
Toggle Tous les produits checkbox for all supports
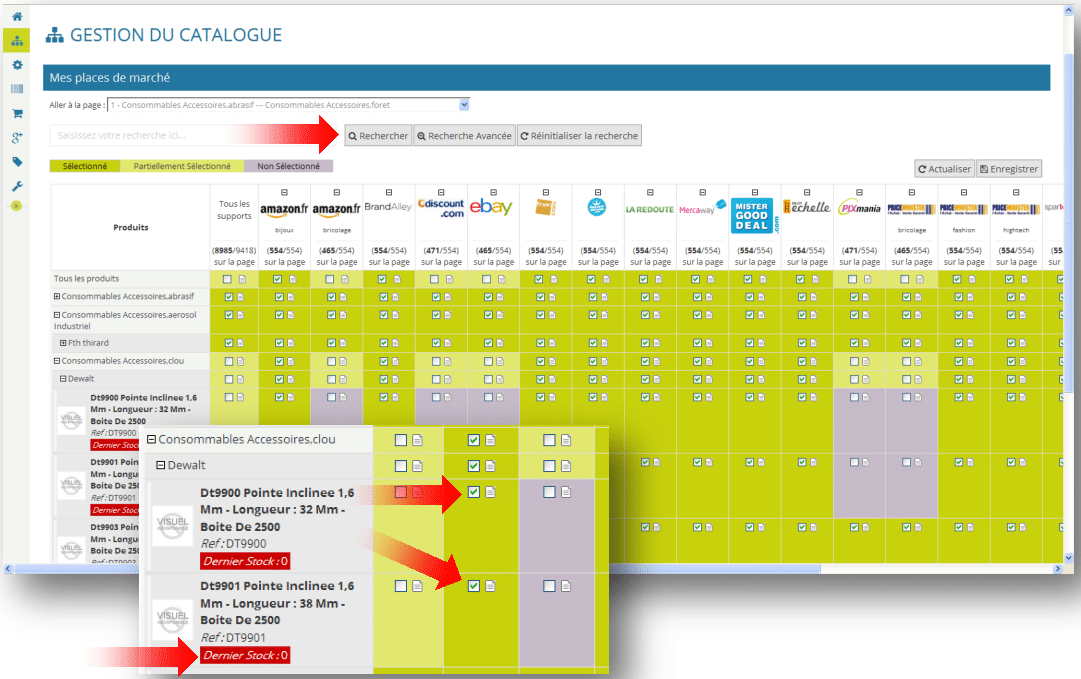tap(228, 279)
